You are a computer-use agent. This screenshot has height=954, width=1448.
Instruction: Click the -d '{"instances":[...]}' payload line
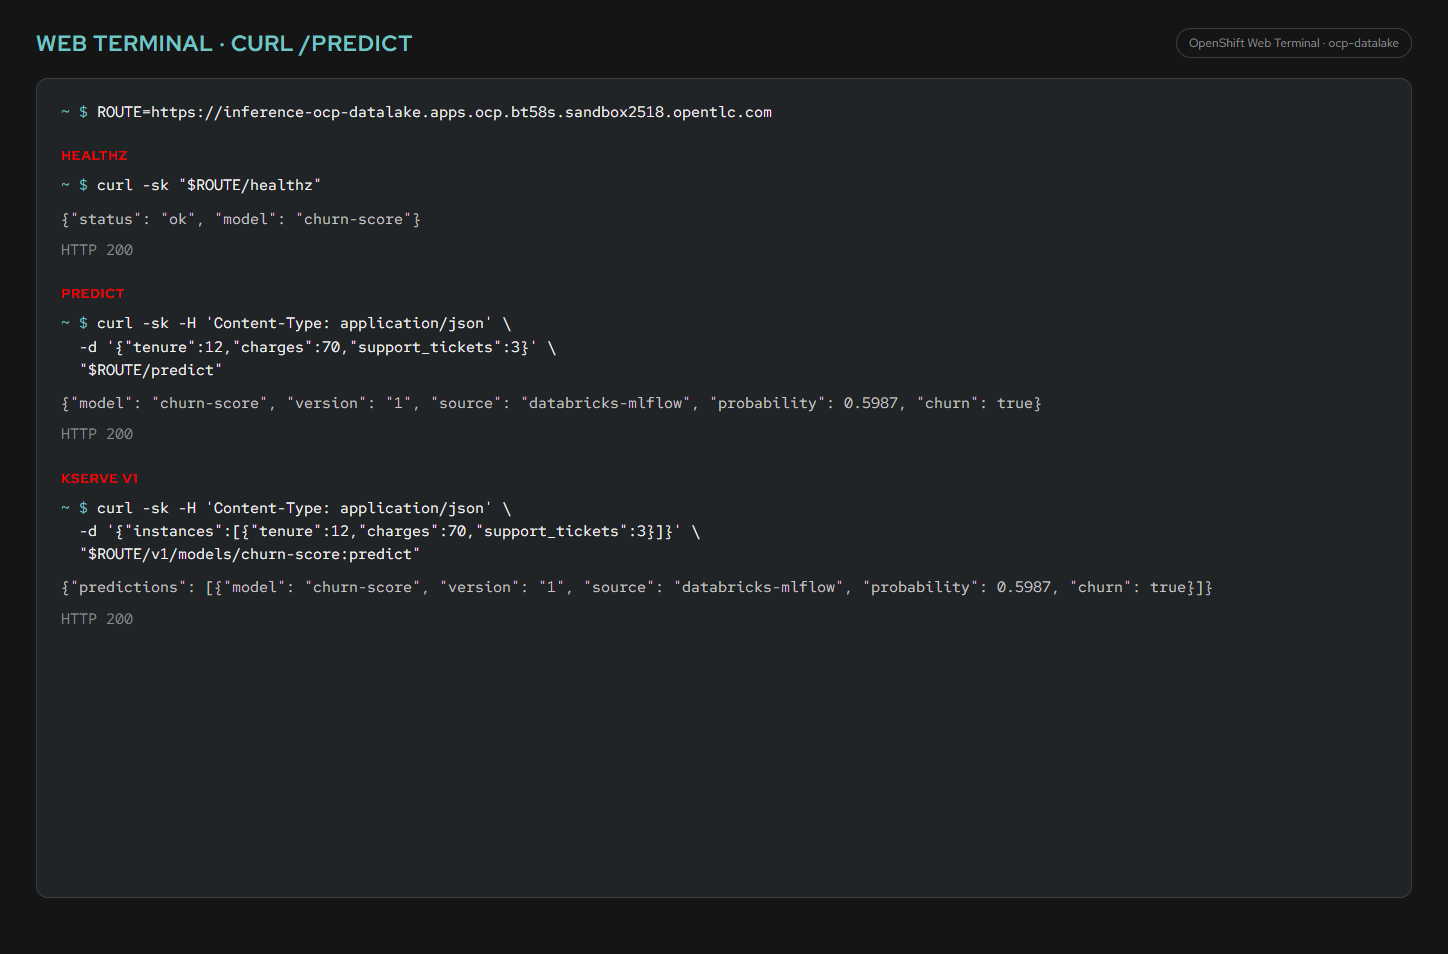390,531
